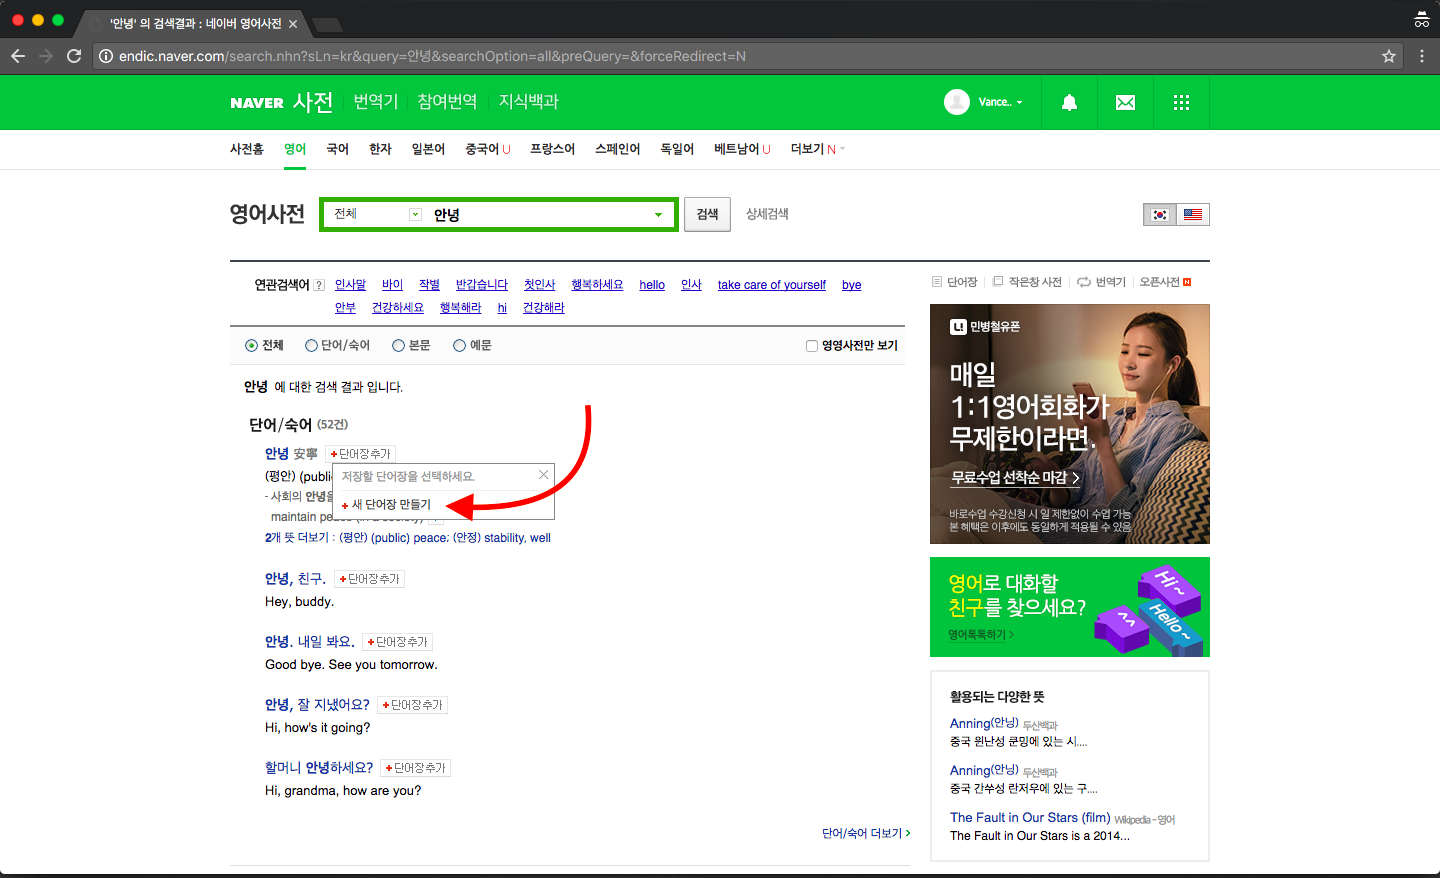
Task: Expand search suggestions dropdown arrow
Action: point(658,215)
